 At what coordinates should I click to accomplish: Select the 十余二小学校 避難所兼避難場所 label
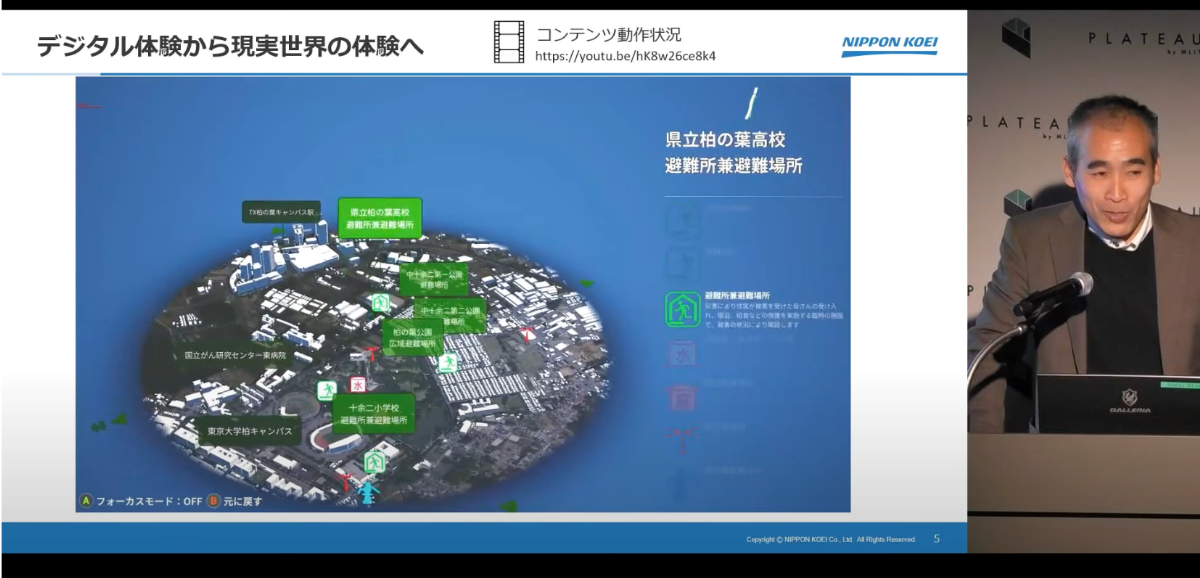coord(374,415)
